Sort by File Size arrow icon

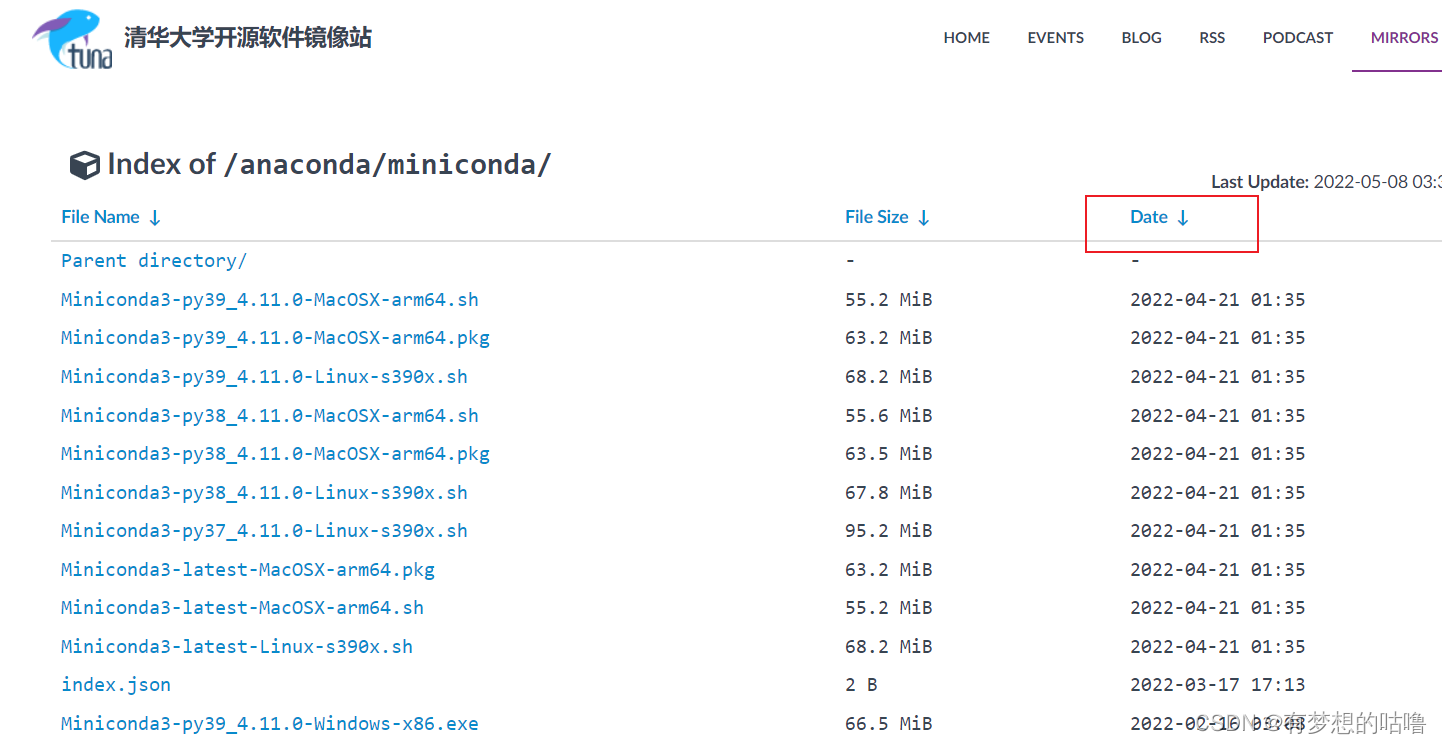point(924,218)
